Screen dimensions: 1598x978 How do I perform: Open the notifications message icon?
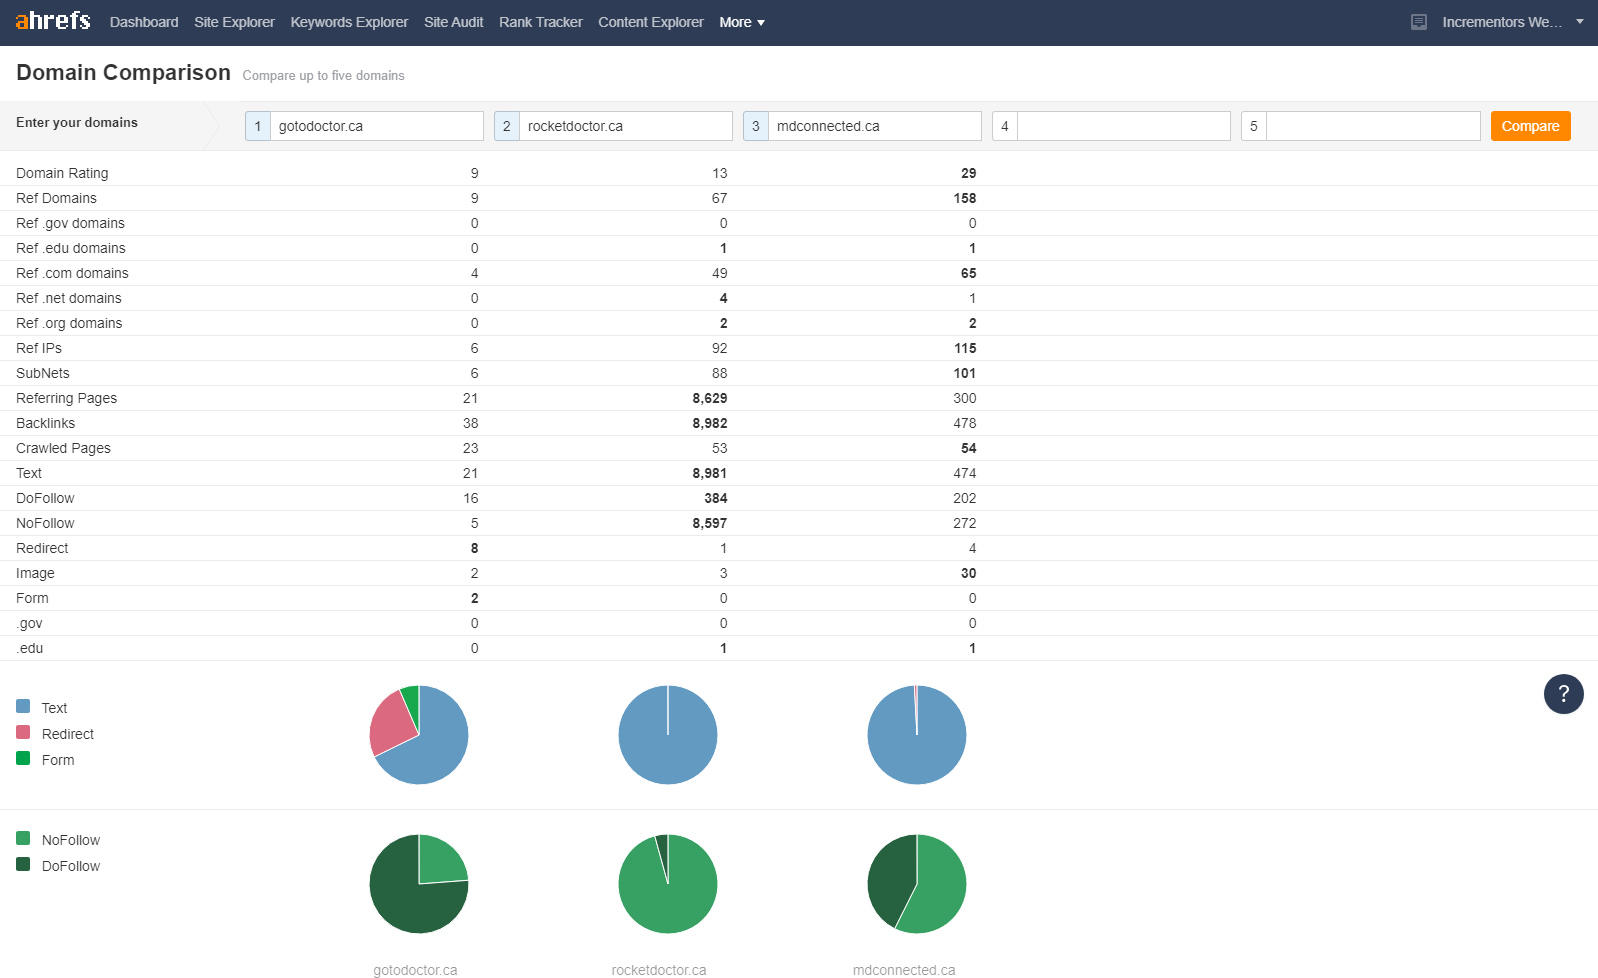point(1418,22)
